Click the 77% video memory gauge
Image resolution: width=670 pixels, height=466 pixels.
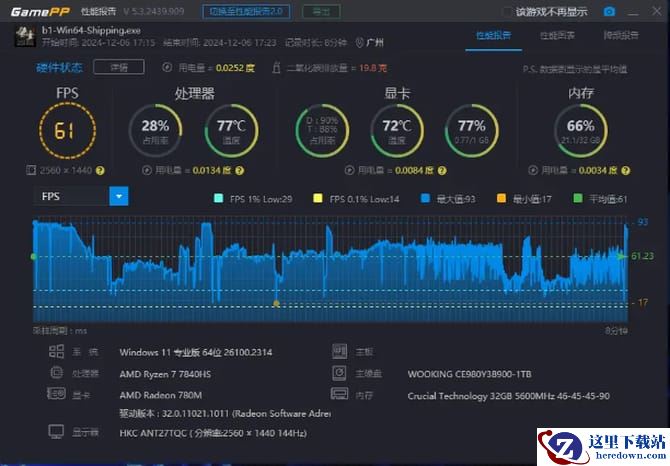pyautogui.click(x=472, y=130)
